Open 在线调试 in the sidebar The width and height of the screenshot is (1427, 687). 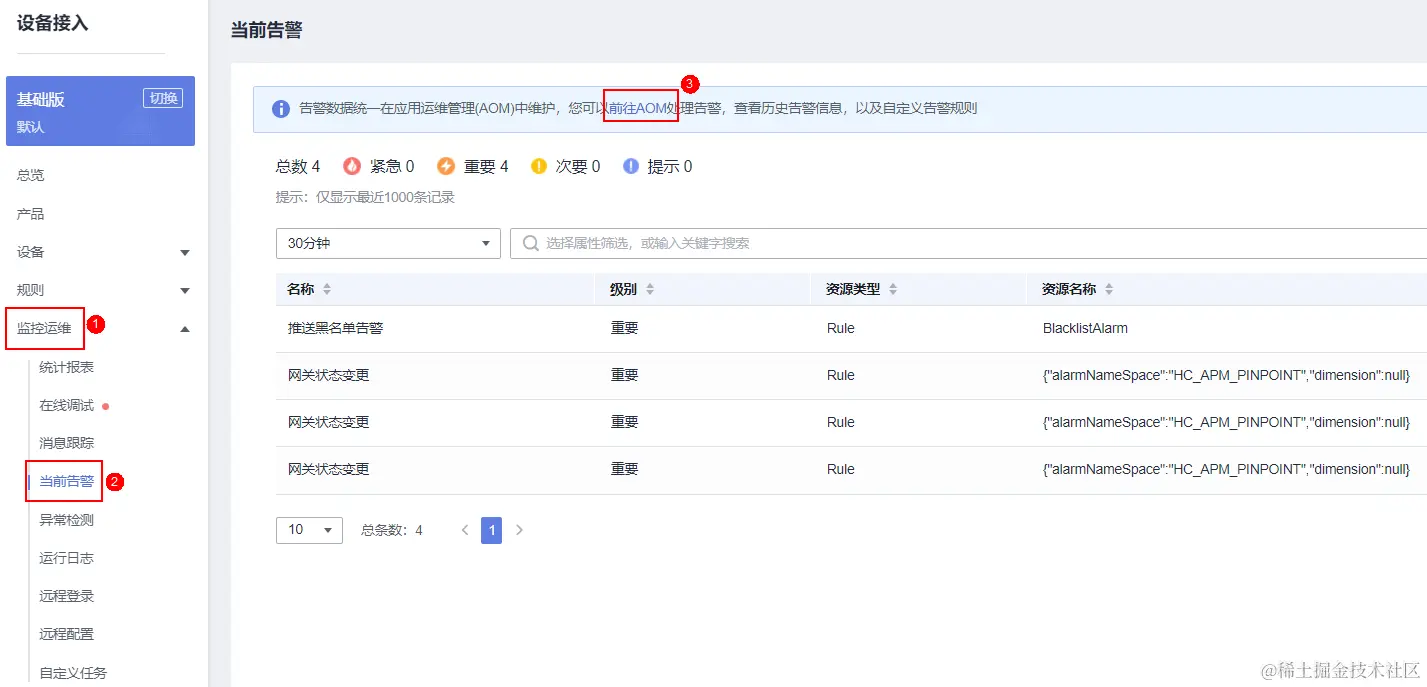click(x=67, y=405)
